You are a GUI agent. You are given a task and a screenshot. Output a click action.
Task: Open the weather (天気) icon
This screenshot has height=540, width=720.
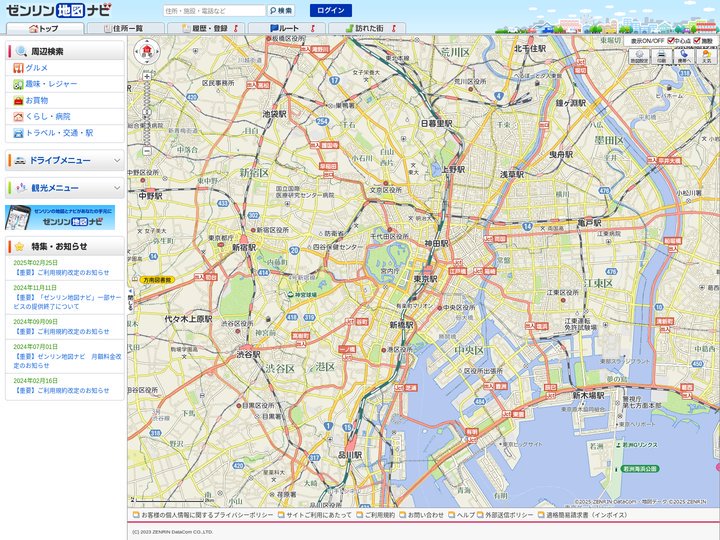706,56
